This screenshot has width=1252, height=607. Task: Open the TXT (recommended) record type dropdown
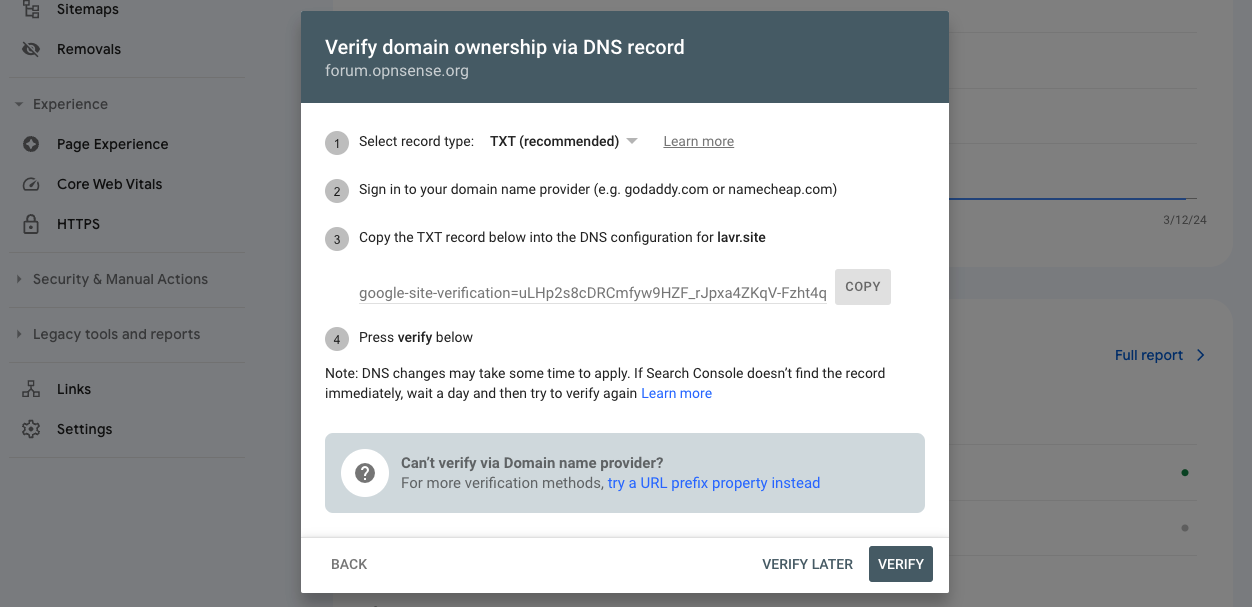[563, 142]
